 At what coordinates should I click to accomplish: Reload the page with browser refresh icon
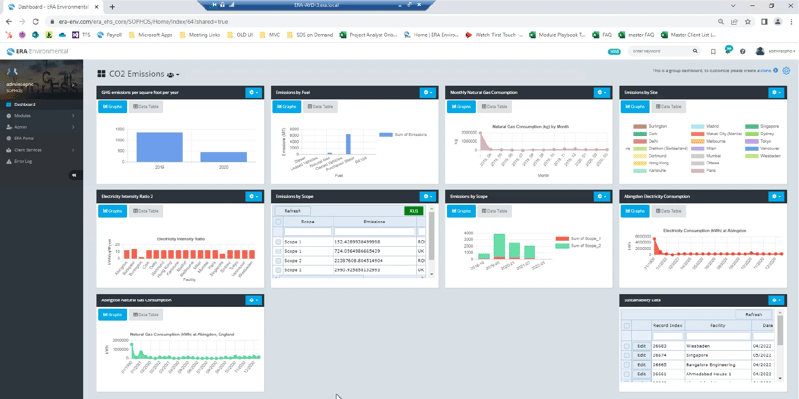[x=35, y=22]
